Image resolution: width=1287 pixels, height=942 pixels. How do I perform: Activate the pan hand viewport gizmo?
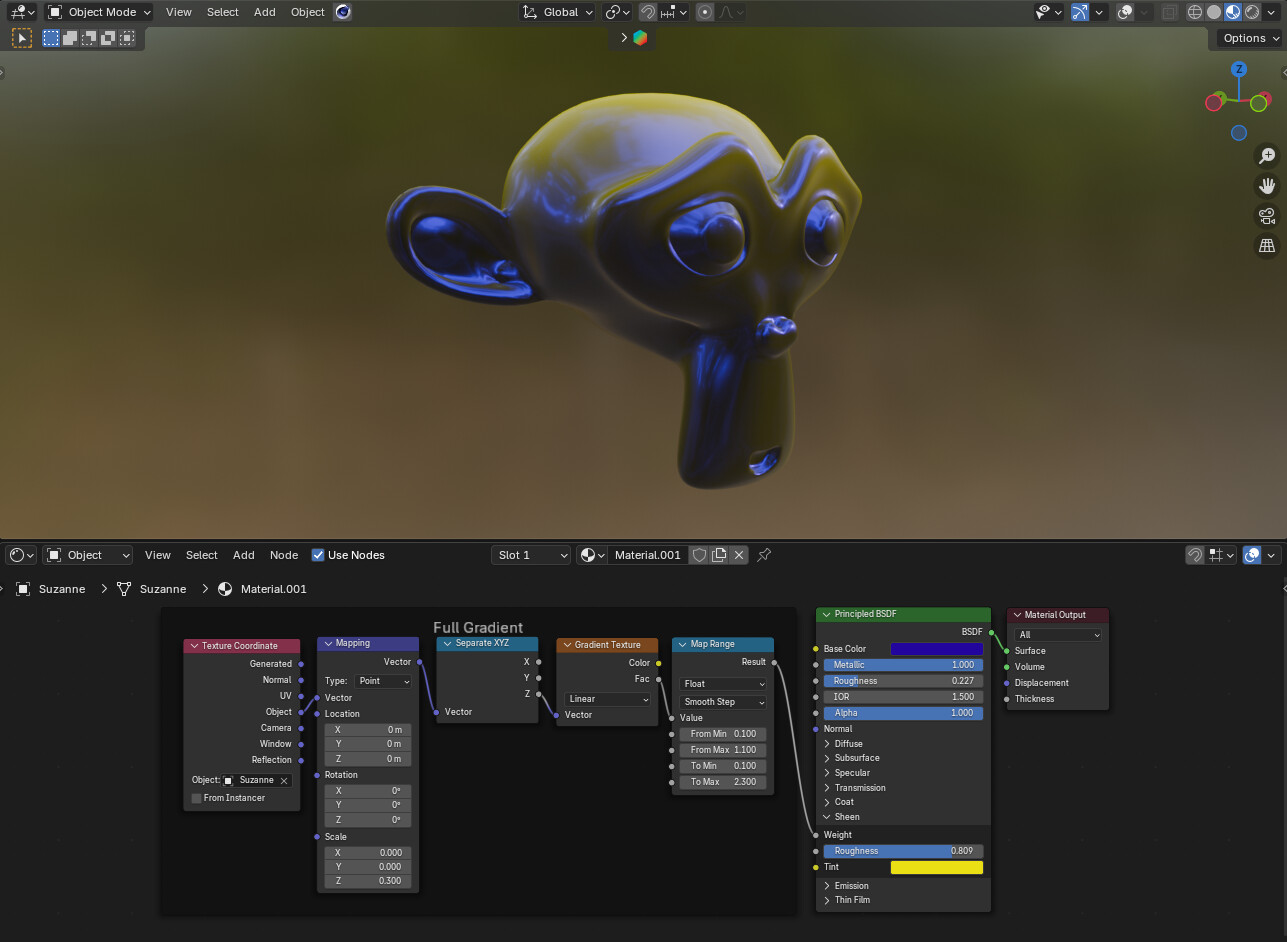(x=1266, y=186)
